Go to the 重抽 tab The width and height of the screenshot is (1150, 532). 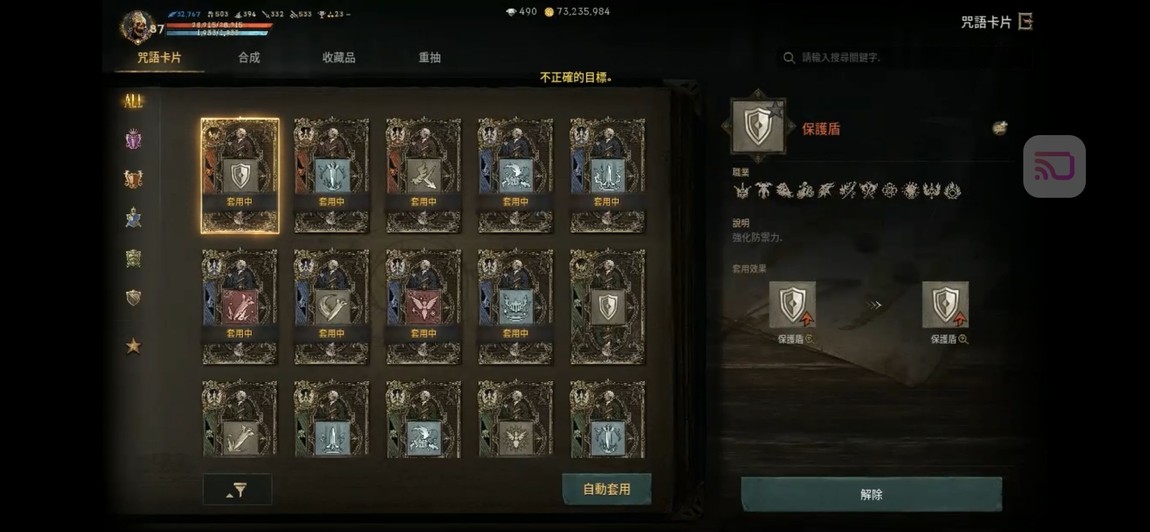tap(430, 57)
